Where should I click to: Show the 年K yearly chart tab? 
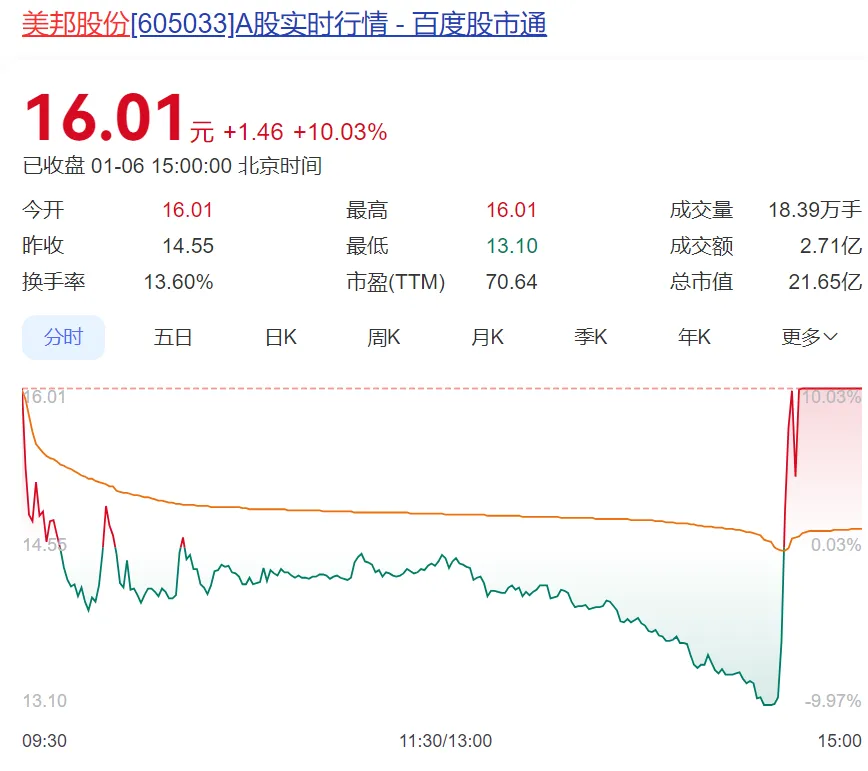tap(694, 337)
